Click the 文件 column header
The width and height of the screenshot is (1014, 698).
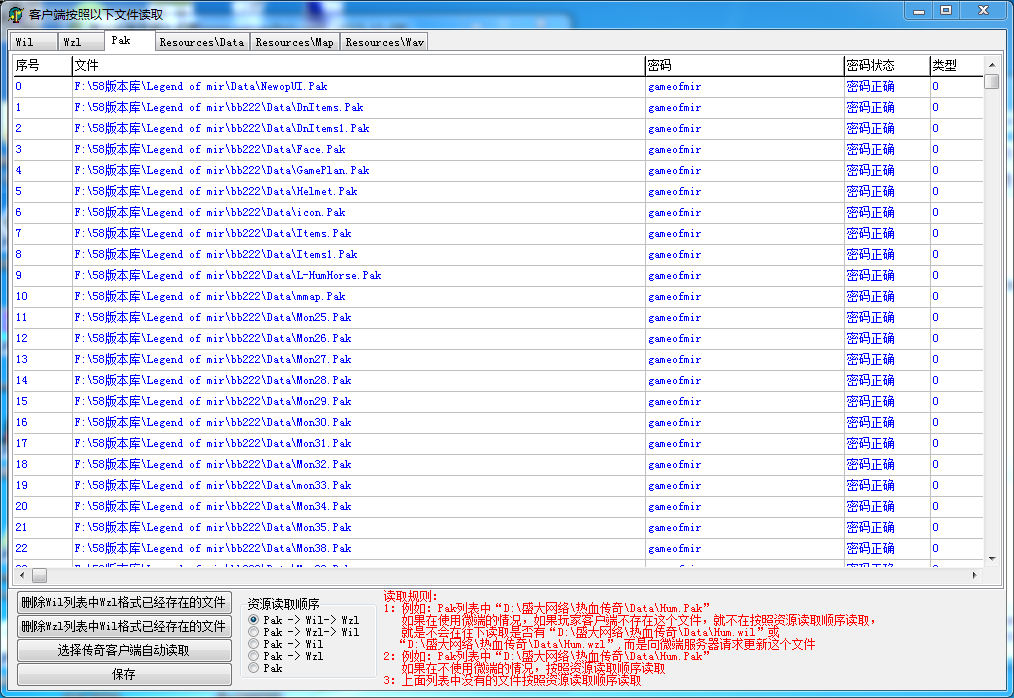point(358,65)
